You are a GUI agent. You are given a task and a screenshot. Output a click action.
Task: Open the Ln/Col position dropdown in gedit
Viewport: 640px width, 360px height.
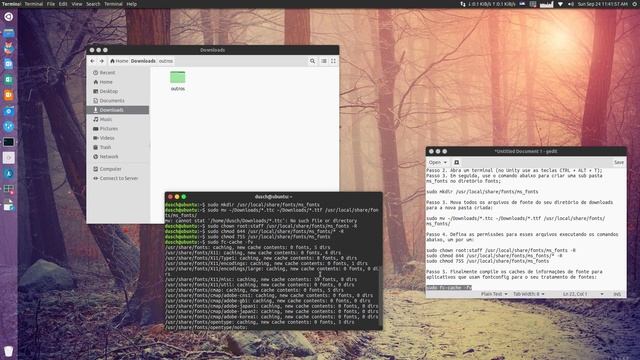pyautogui.click(x=583, y=294)
